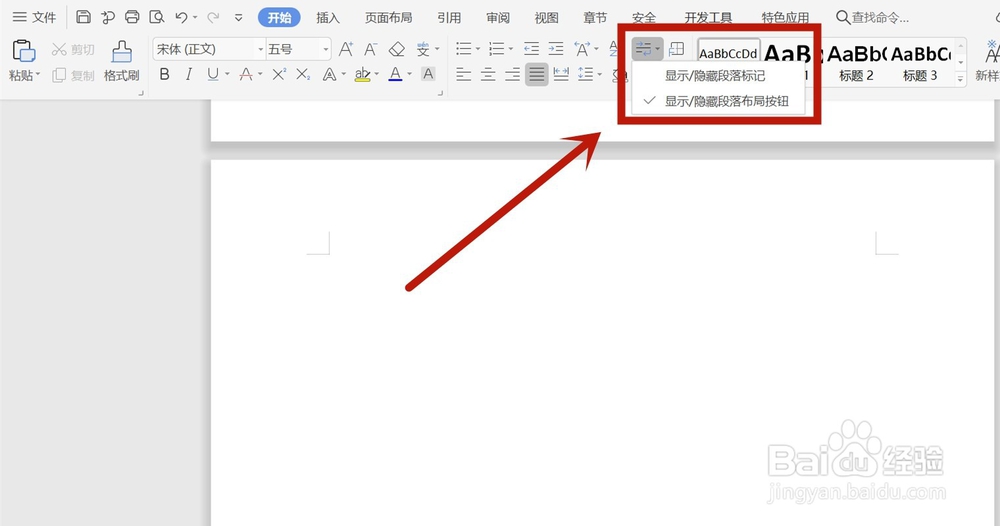Screen dimensions: 1000x526
Task: Toggle Bold formatting
Action: (165, 75)
